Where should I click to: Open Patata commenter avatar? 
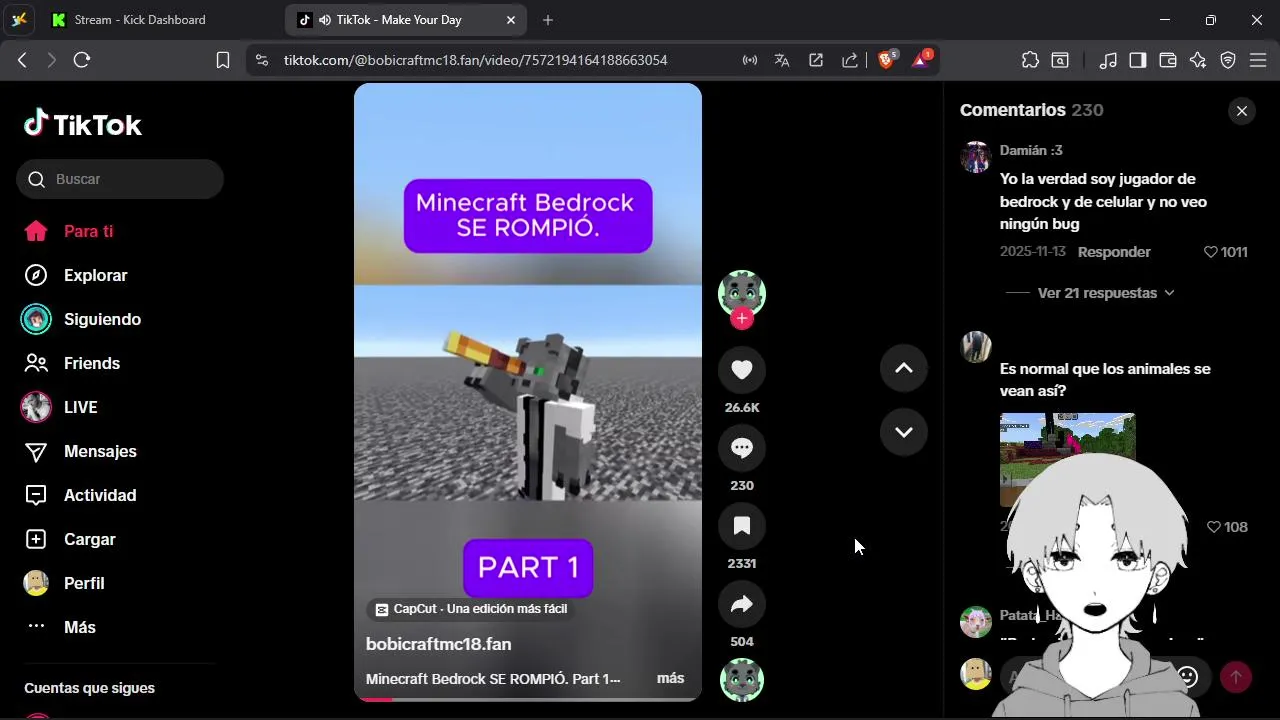click(975, 621)
